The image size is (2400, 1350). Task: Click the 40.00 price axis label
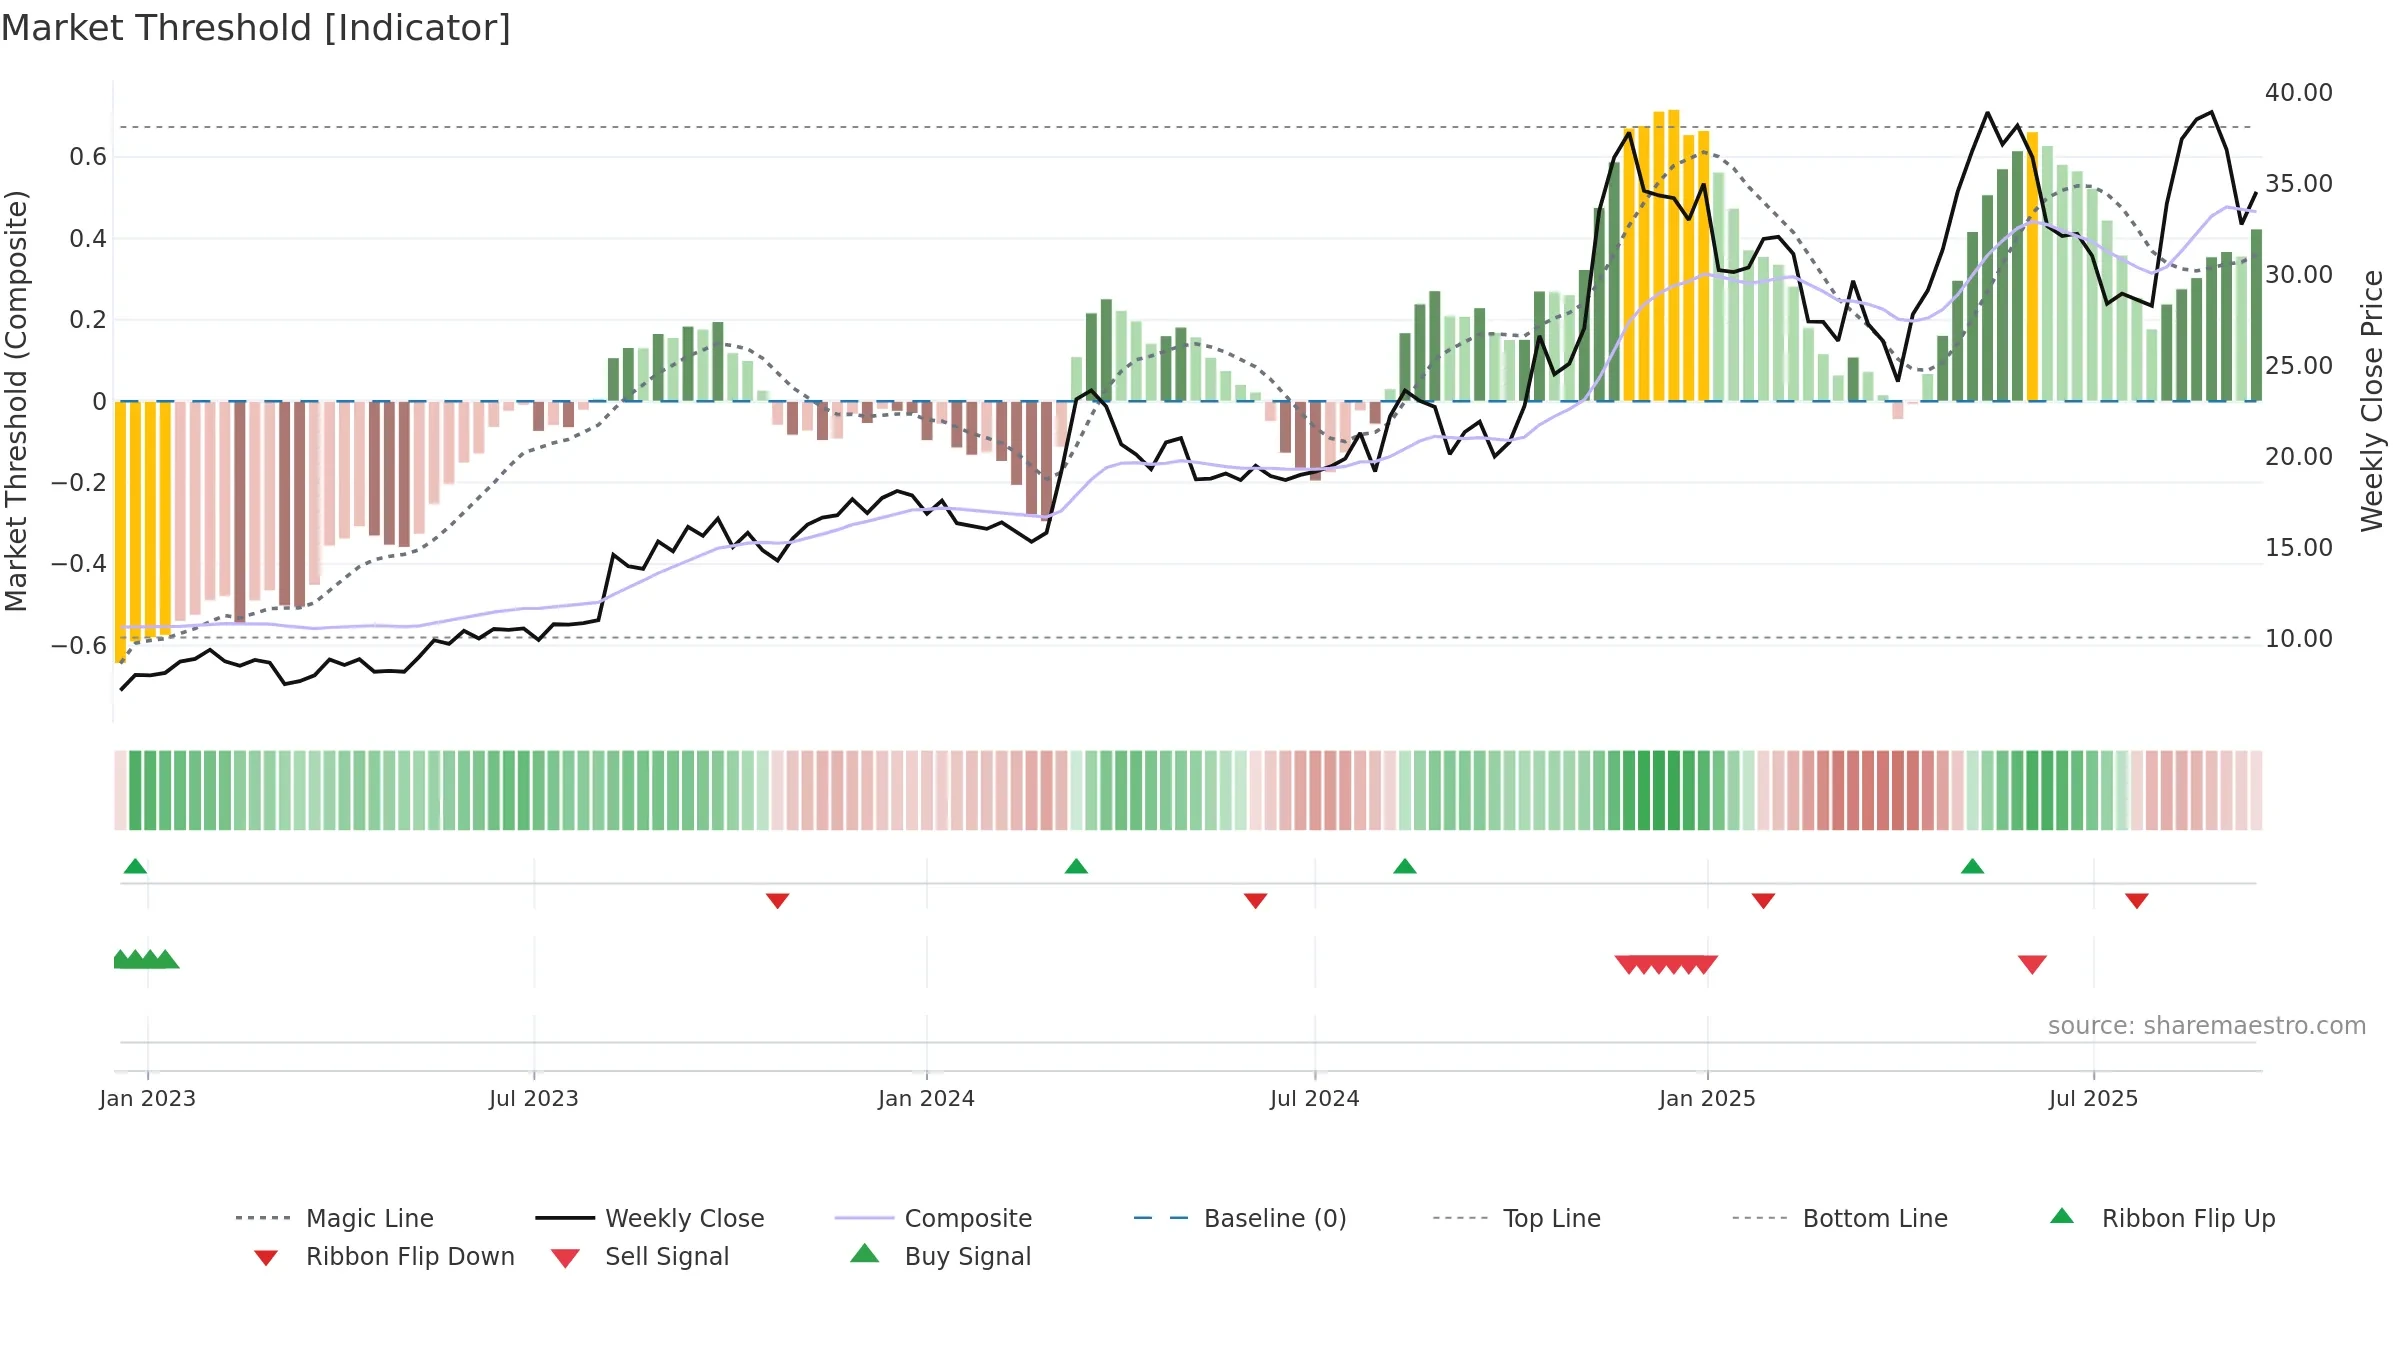pyautogui.click(x=2299, y=93)
